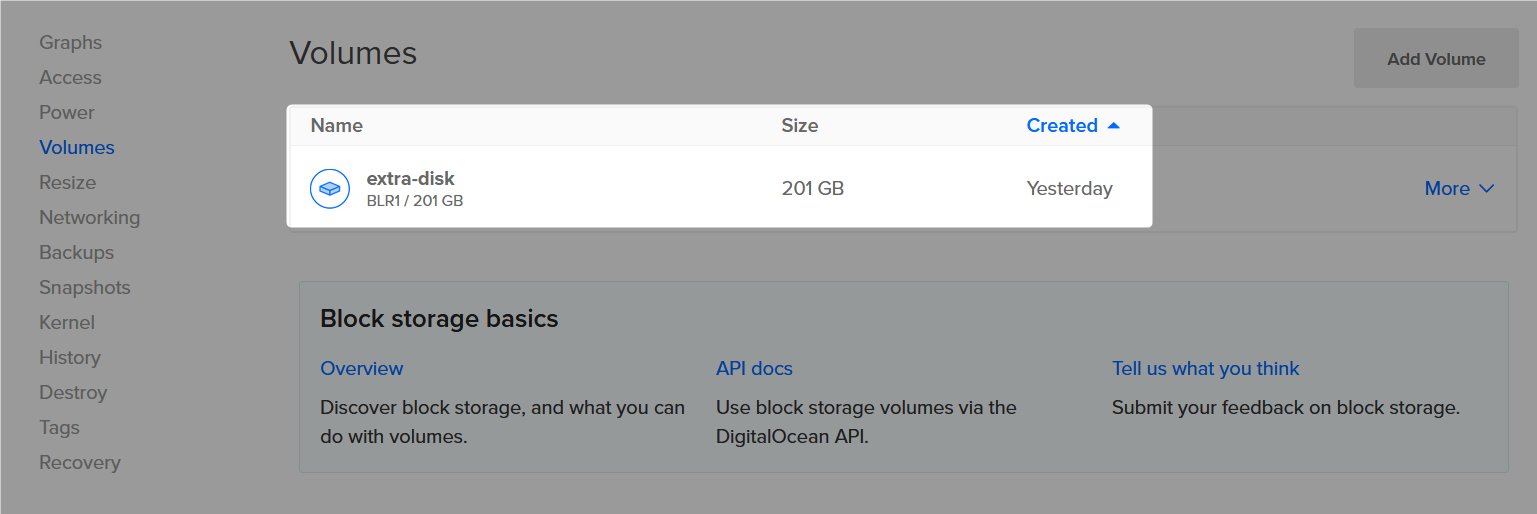
Task: Show the Backups section
Action: 76,253
